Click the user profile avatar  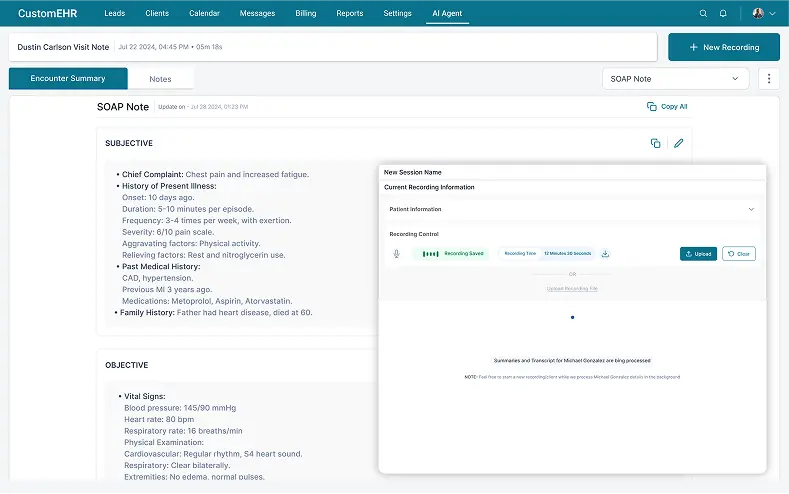click(758, 14)
